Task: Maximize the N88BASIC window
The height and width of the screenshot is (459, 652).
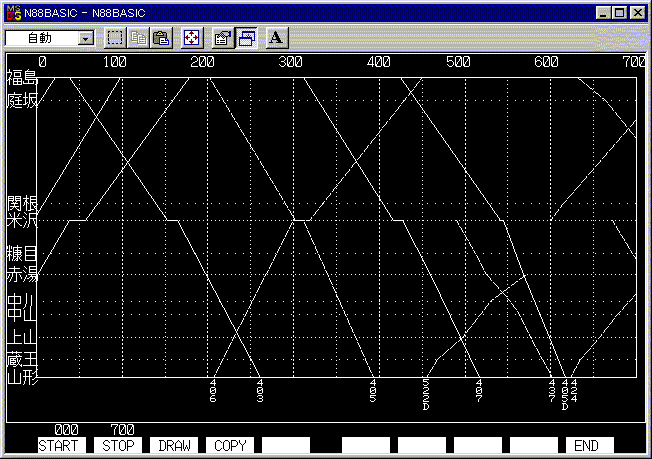Action: click(620, 12)
